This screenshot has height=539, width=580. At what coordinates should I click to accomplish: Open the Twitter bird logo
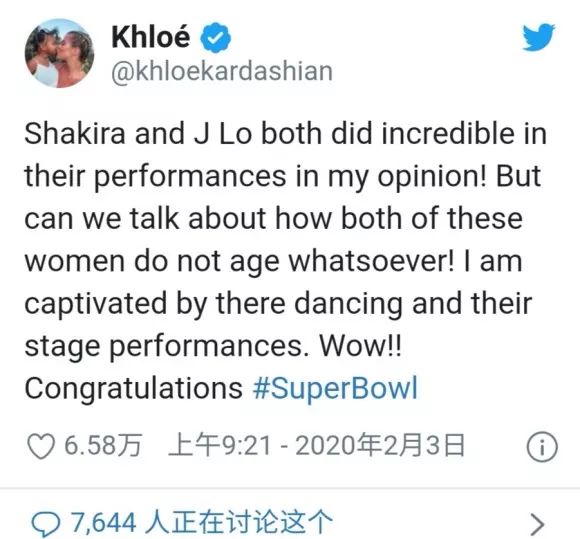(x=538, y=37)
